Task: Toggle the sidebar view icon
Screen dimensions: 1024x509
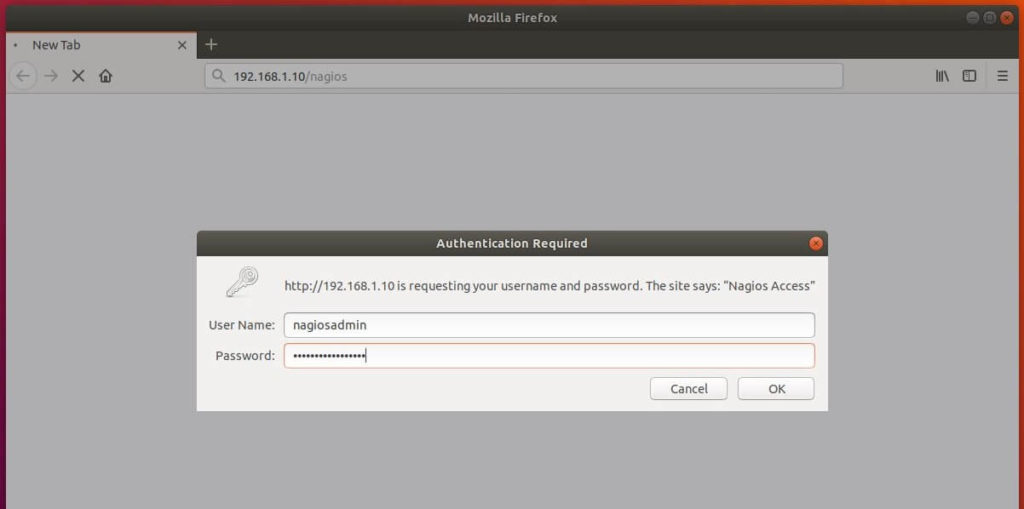Action: tap(970, 76)
